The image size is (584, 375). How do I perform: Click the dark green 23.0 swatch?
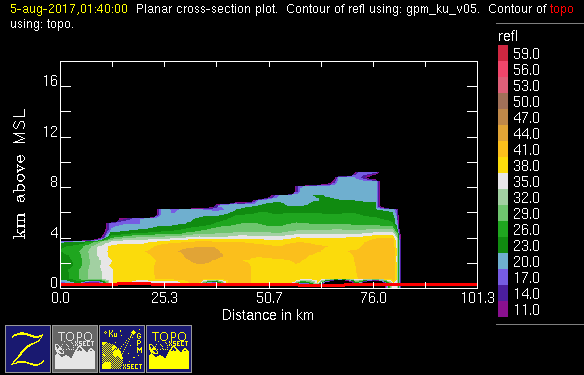tap(503, 245)
